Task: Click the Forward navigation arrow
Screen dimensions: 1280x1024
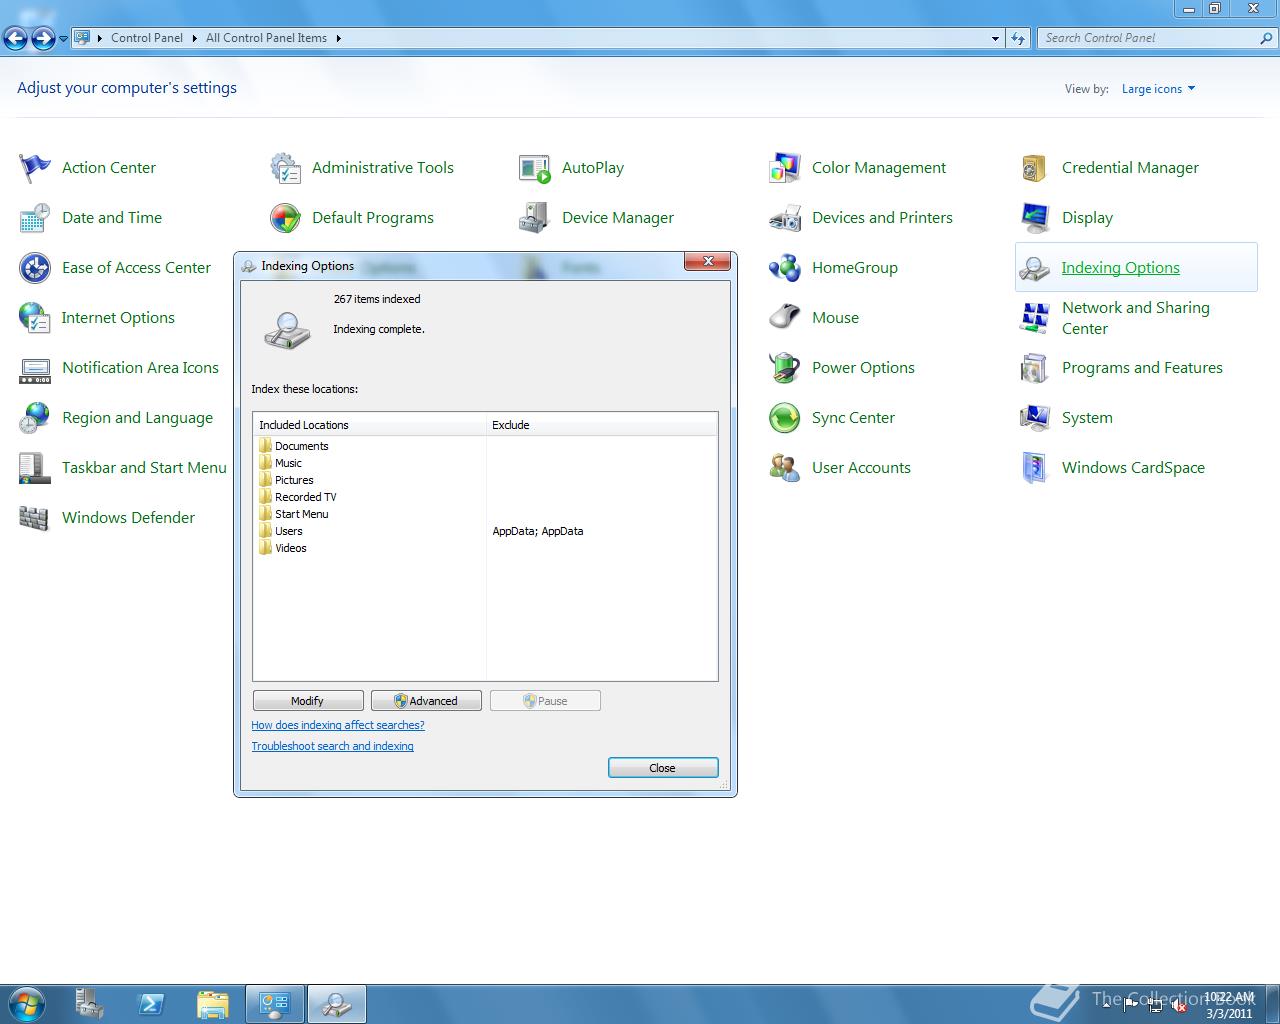Action: click(x=43, y=39)
